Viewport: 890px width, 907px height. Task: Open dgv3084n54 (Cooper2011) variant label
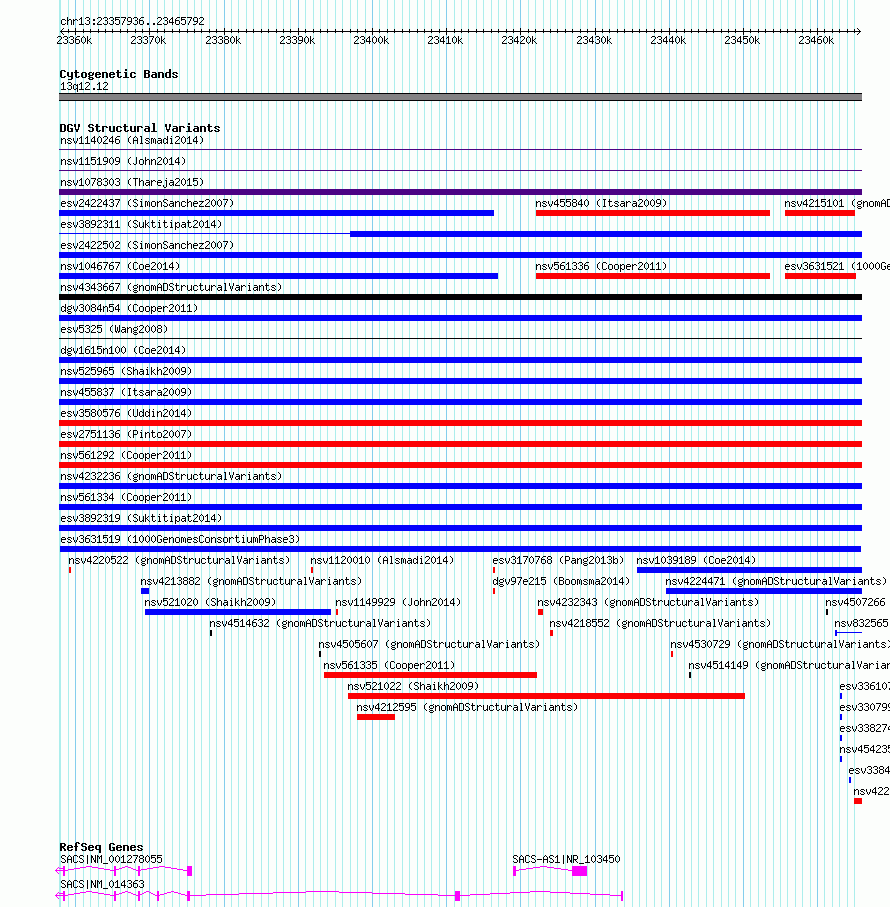tap(129, 308)
